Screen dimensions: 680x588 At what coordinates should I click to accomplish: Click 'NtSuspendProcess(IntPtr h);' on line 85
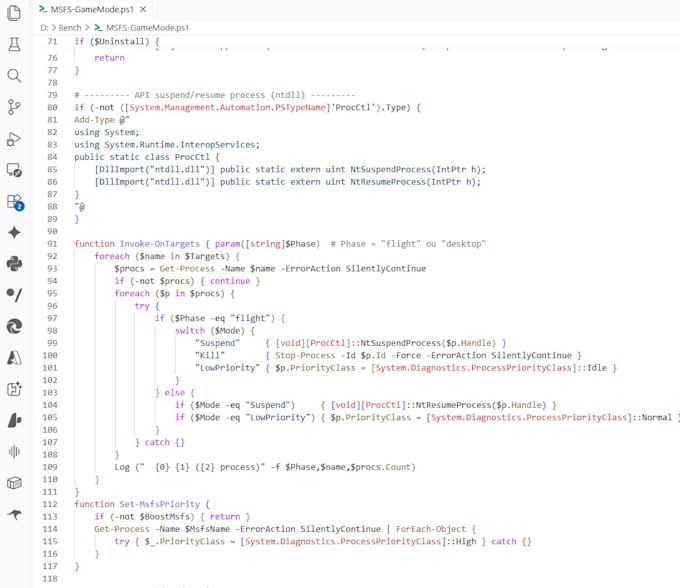click(418, 170)
